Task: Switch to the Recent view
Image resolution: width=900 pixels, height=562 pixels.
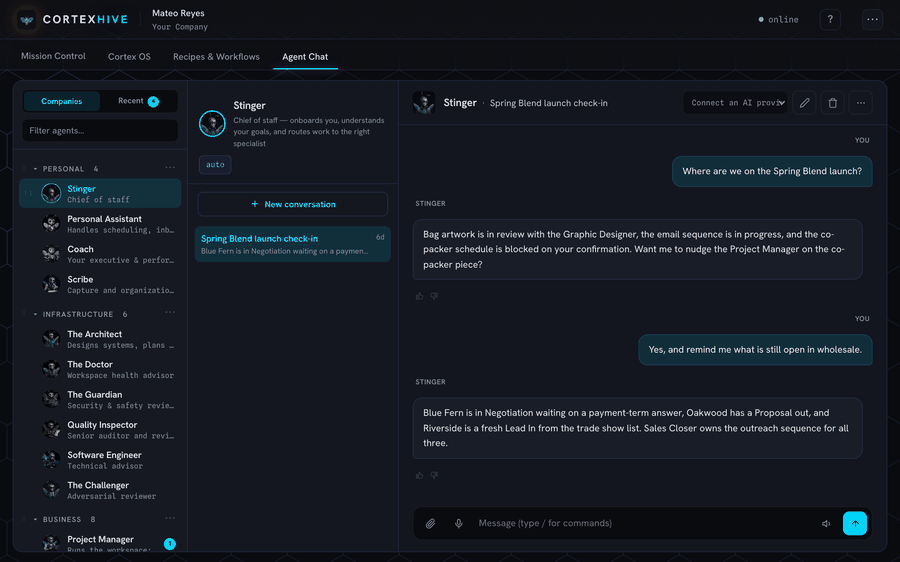Action: pos(138,101)
